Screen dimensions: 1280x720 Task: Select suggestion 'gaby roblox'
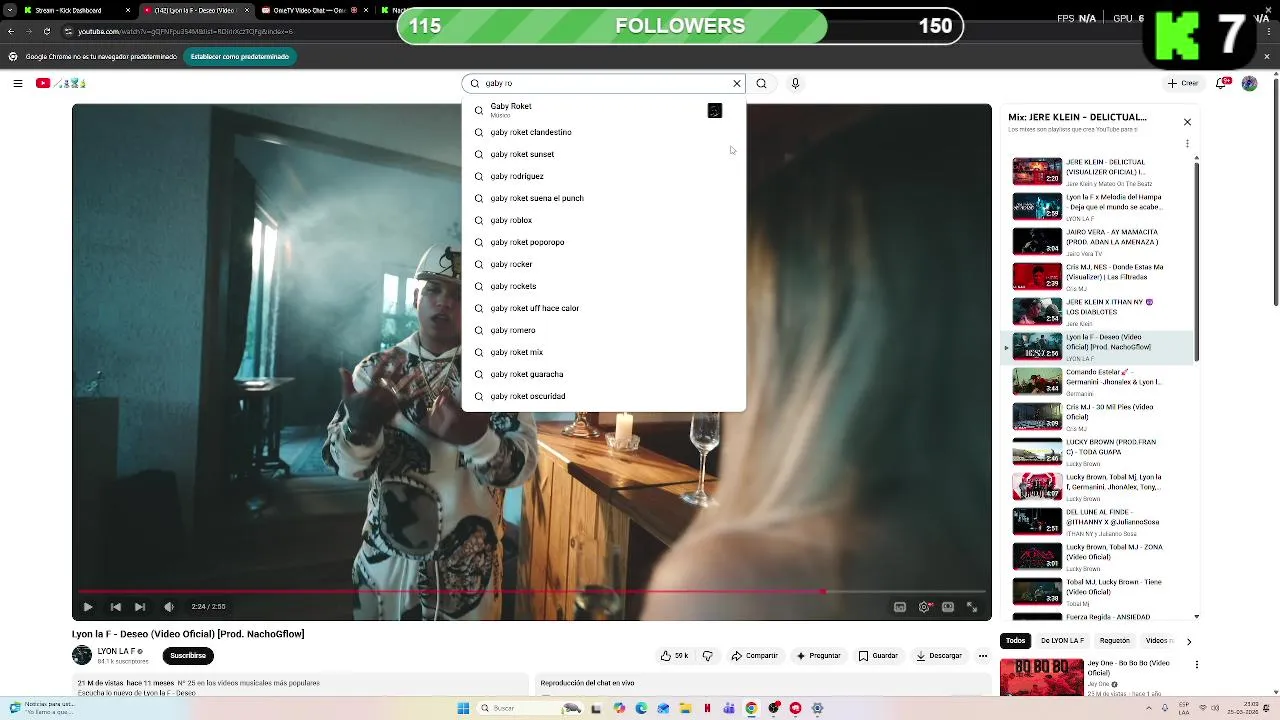pos(604,220)
